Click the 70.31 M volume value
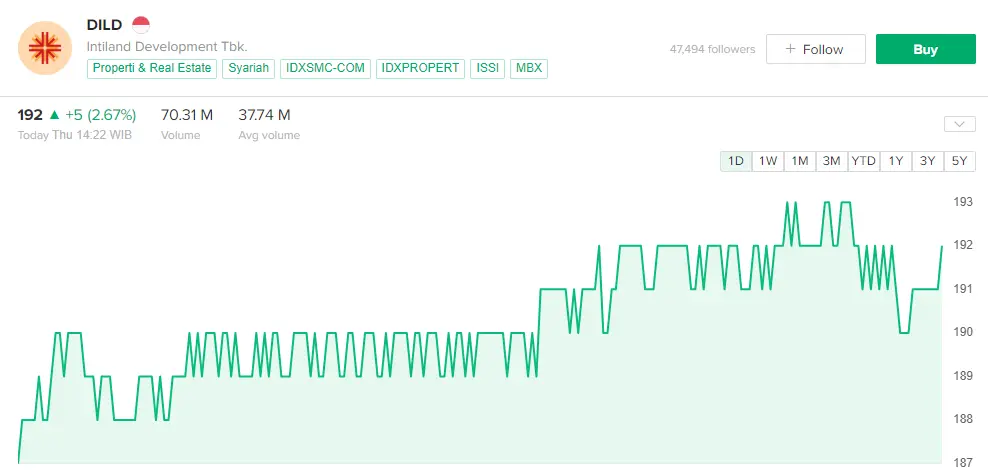Screen dimensions: 988x470 (x=187, y=115)
